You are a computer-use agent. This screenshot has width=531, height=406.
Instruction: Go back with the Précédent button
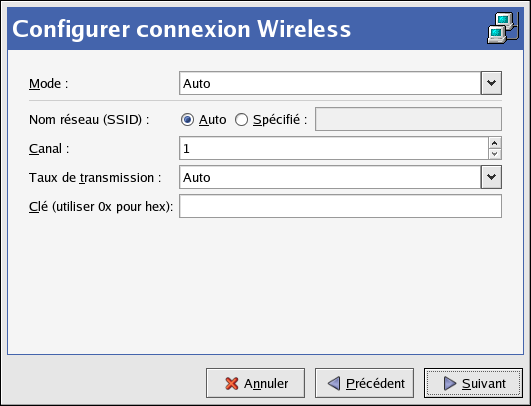coord(364,383)
